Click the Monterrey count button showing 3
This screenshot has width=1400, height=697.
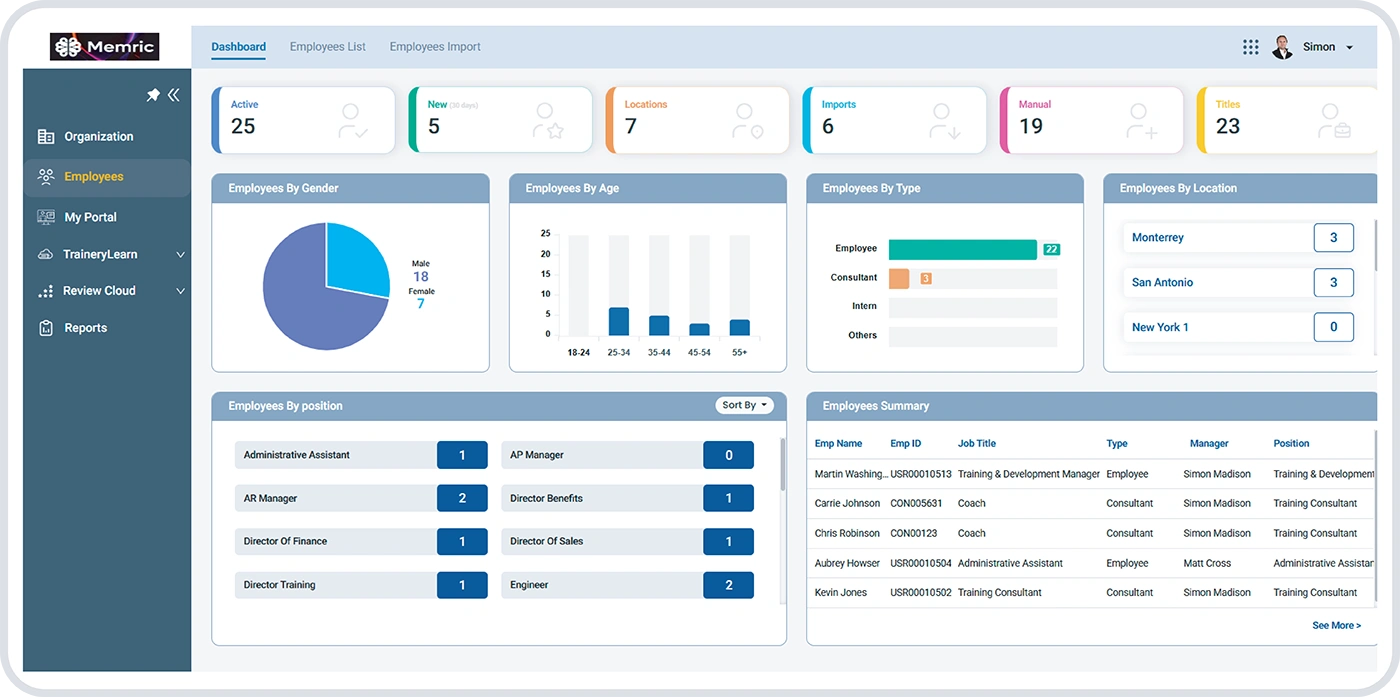click(x=1333, y=237)
